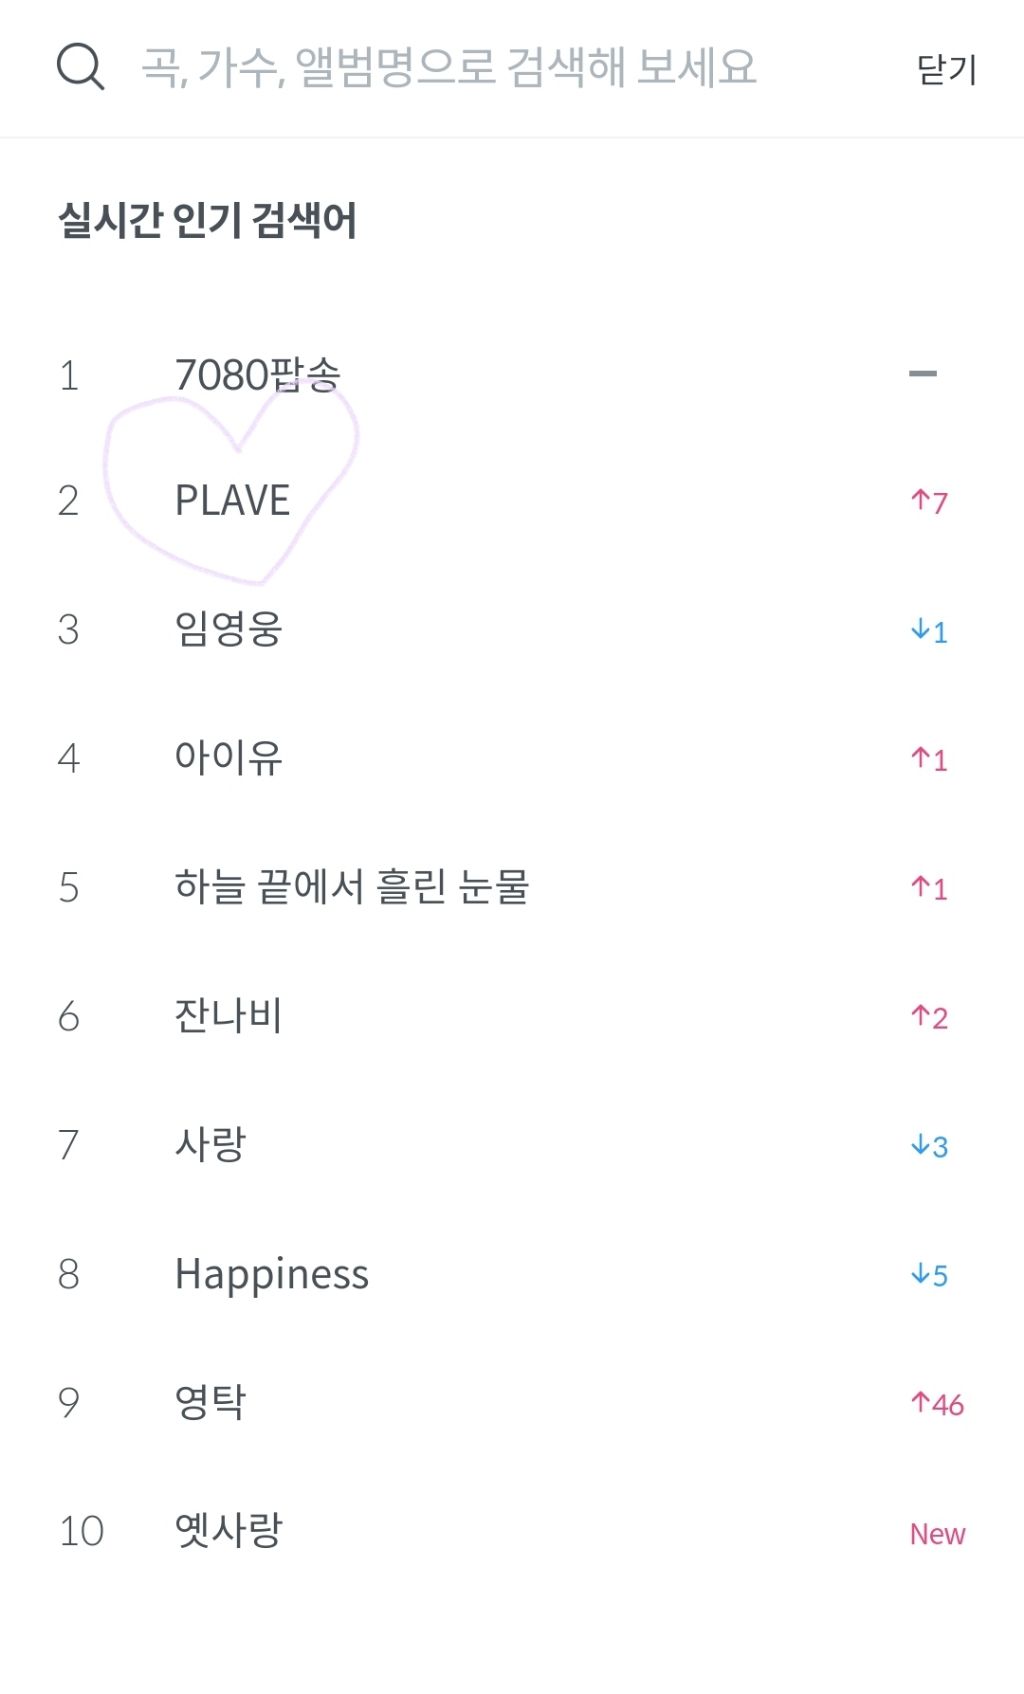
Task: Click the dash indicator for rank one
Action: point(922,375)
